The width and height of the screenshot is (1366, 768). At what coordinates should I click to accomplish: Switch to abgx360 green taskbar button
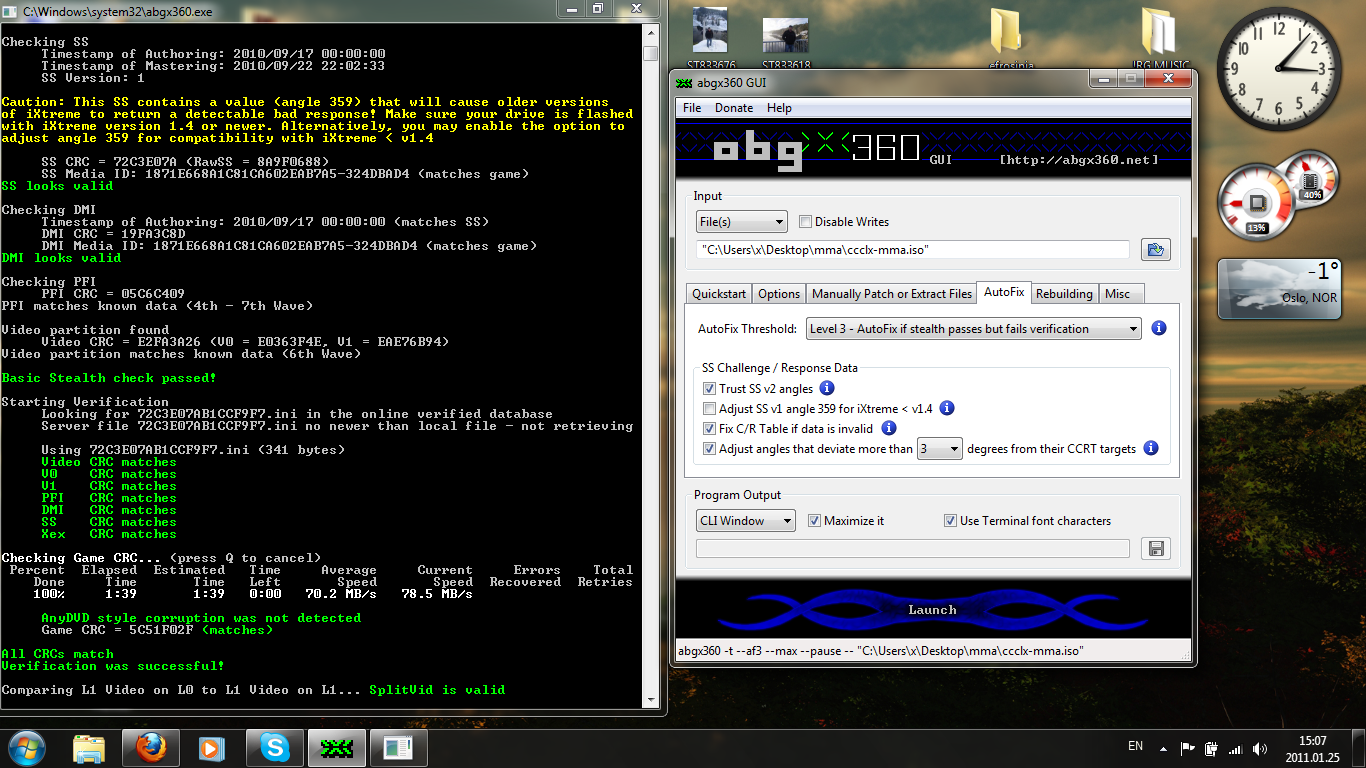coord(336,748)
